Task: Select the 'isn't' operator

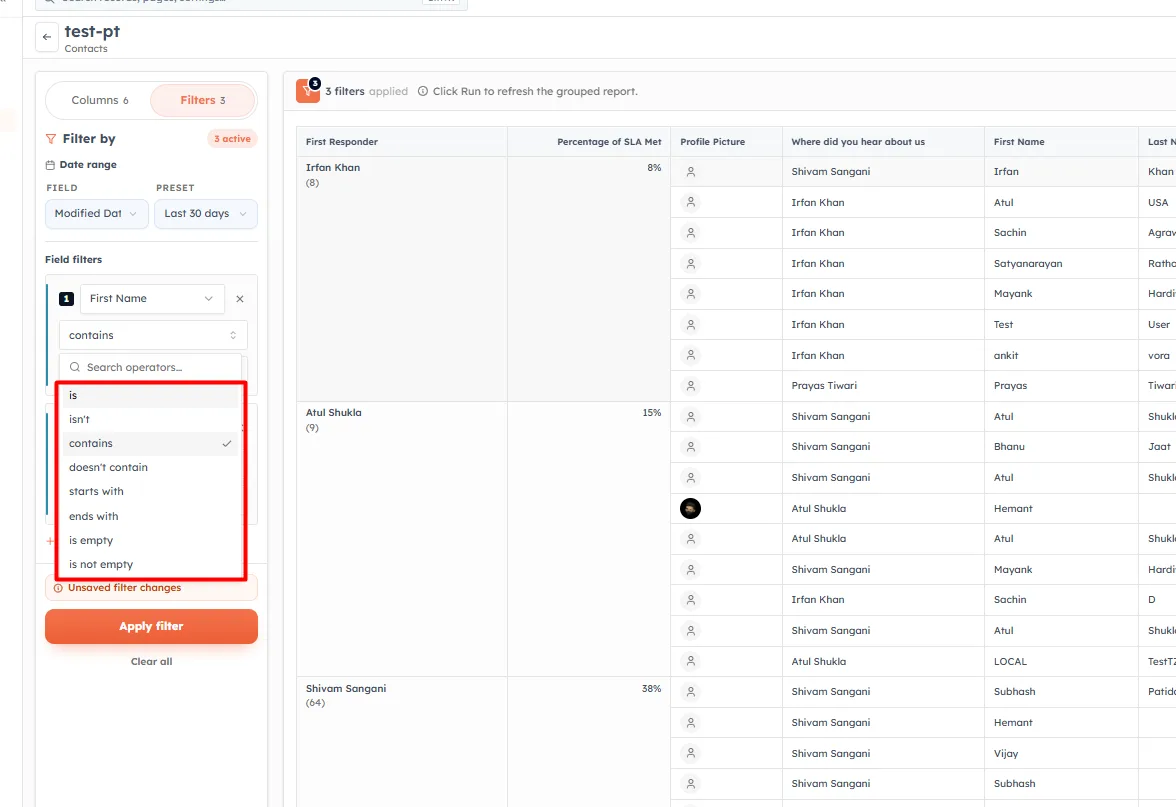Action: click(150, 419)
